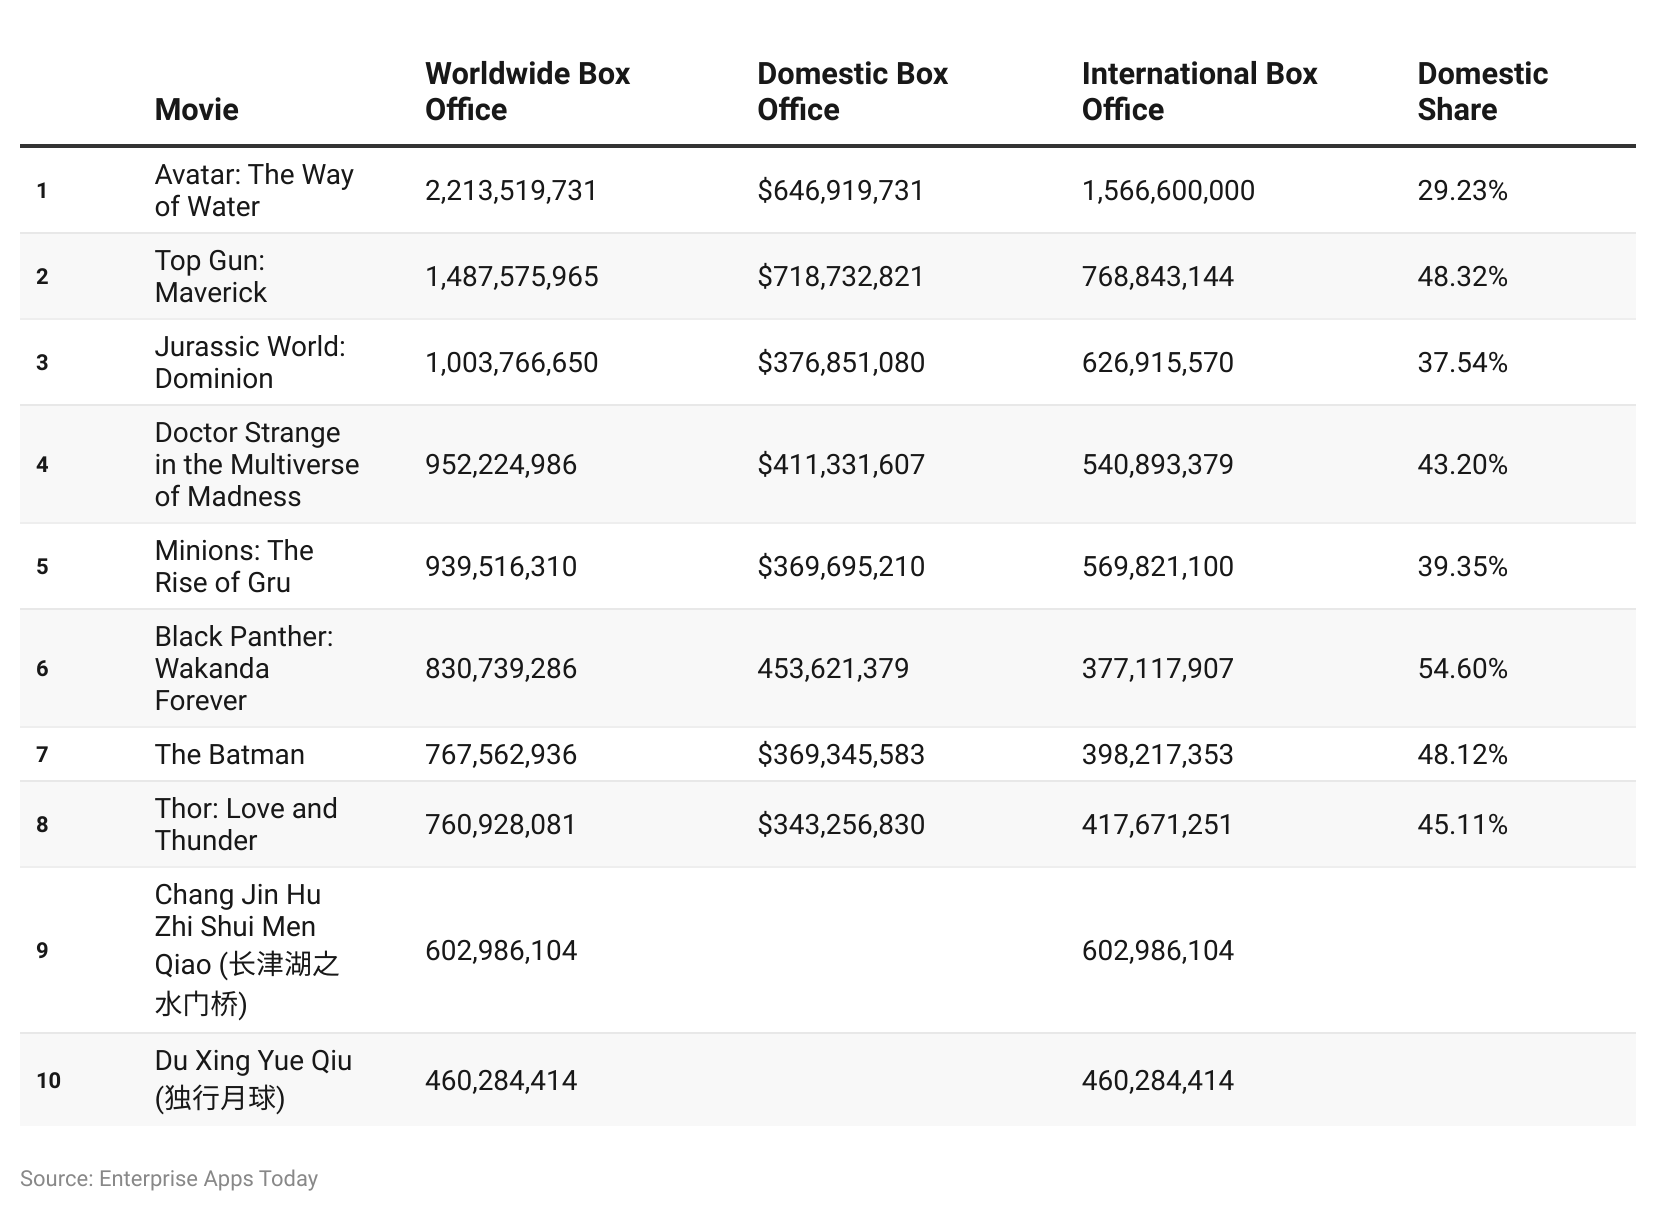Click worldwide value 767,562,936
Viewport: 1656px width, 1212px height.
[x=501, y=754]
